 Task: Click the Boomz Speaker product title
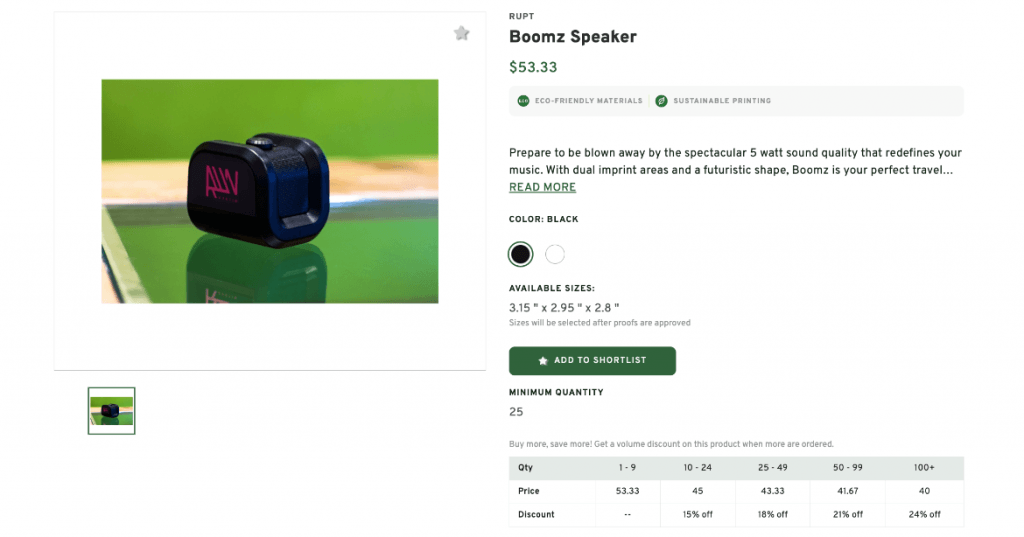click(572, 37)
